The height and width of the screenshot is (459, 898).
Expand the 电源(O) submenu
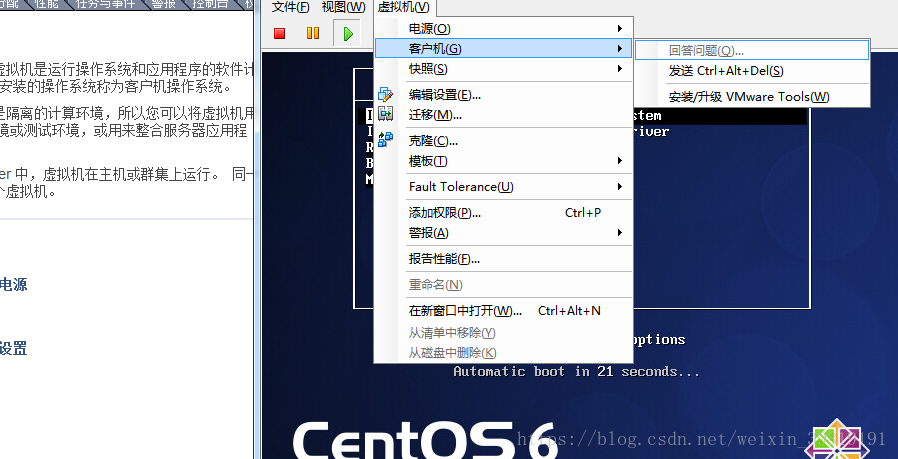(503, 28)
